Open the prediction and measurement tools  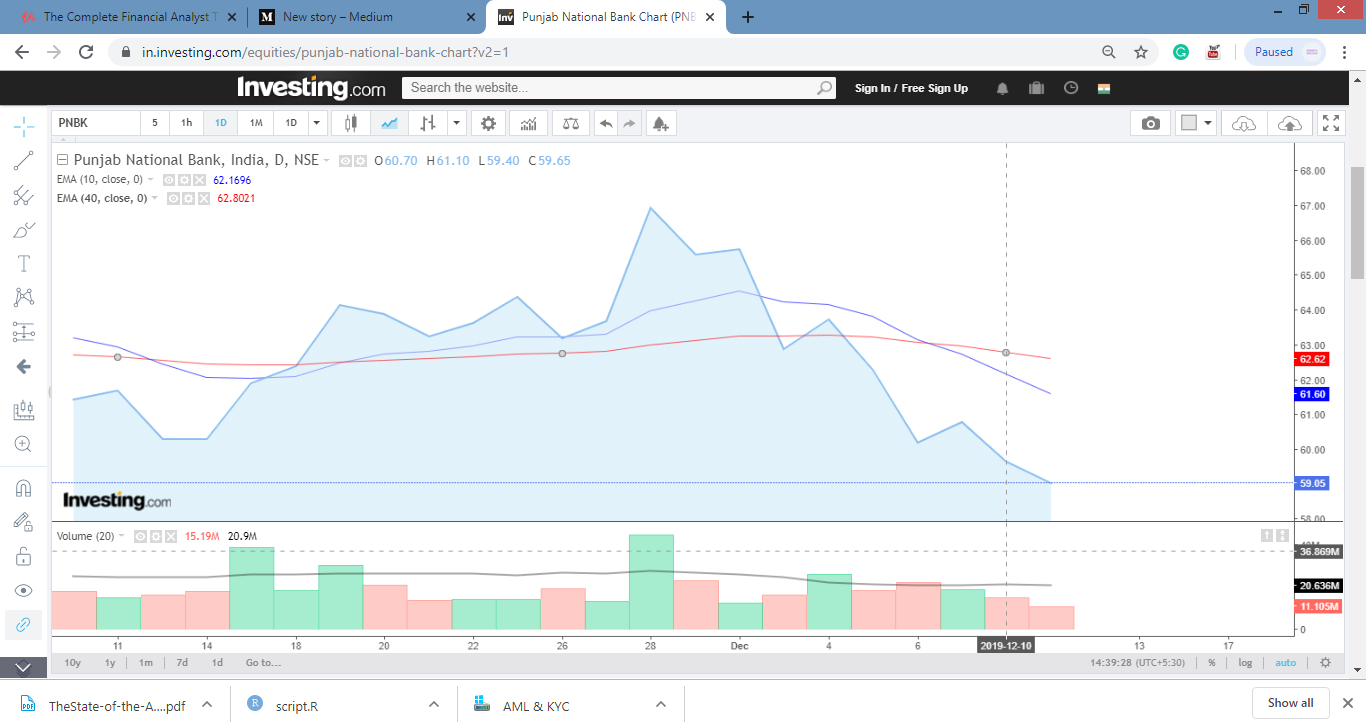coord(24,332)
